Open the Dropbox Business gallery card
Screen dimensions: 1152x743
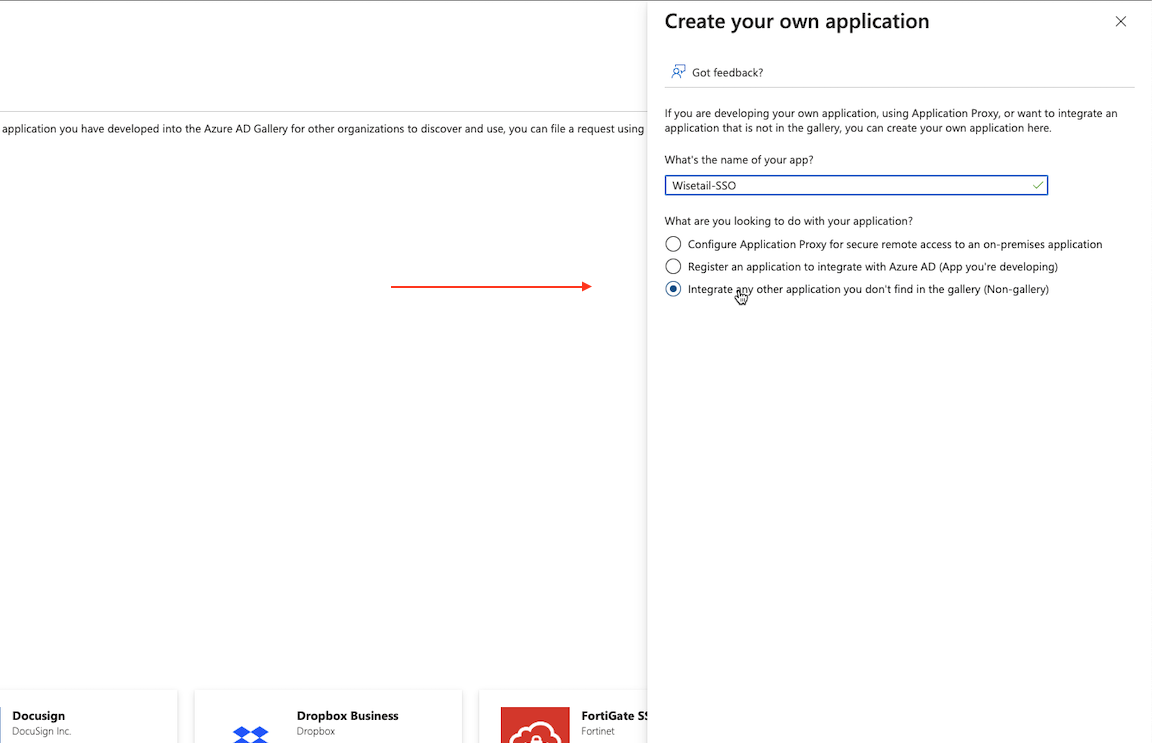coord(328,717)
